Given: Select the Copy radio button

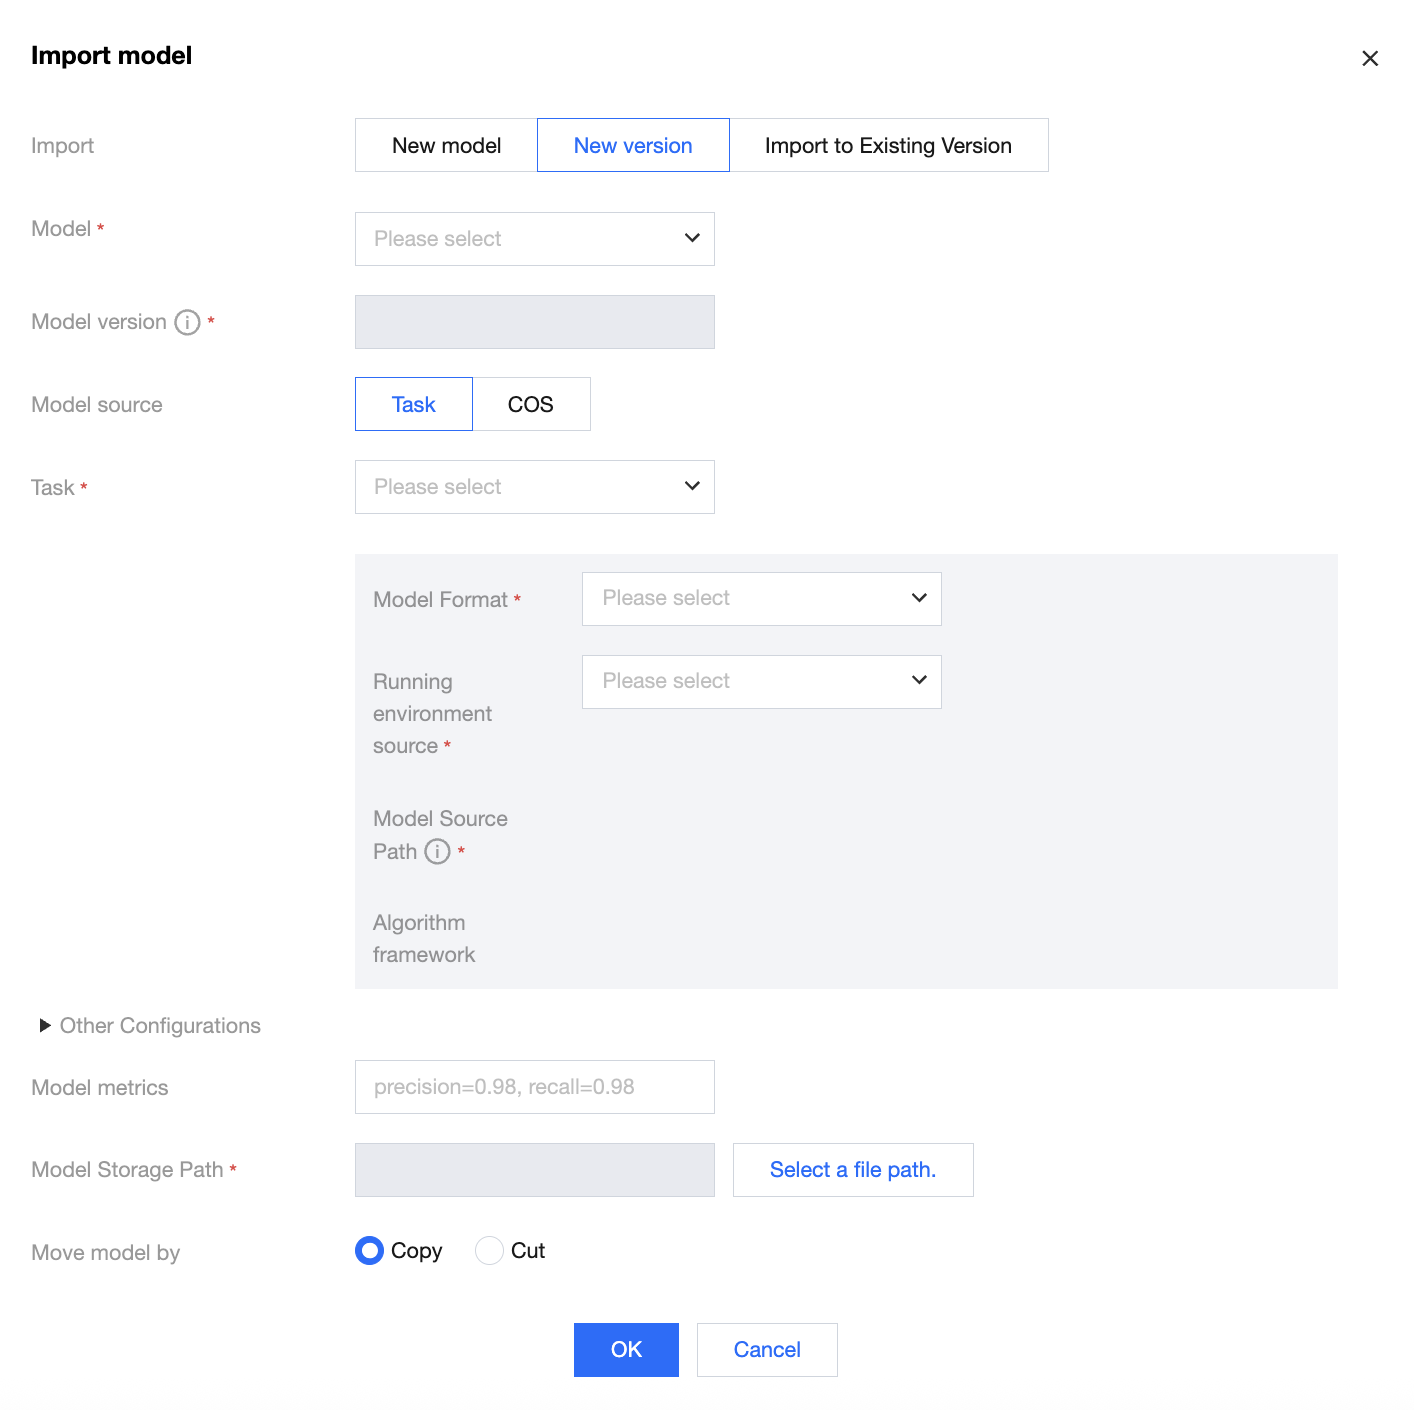Looking at the screenshot, I should tap(370, 1250).
